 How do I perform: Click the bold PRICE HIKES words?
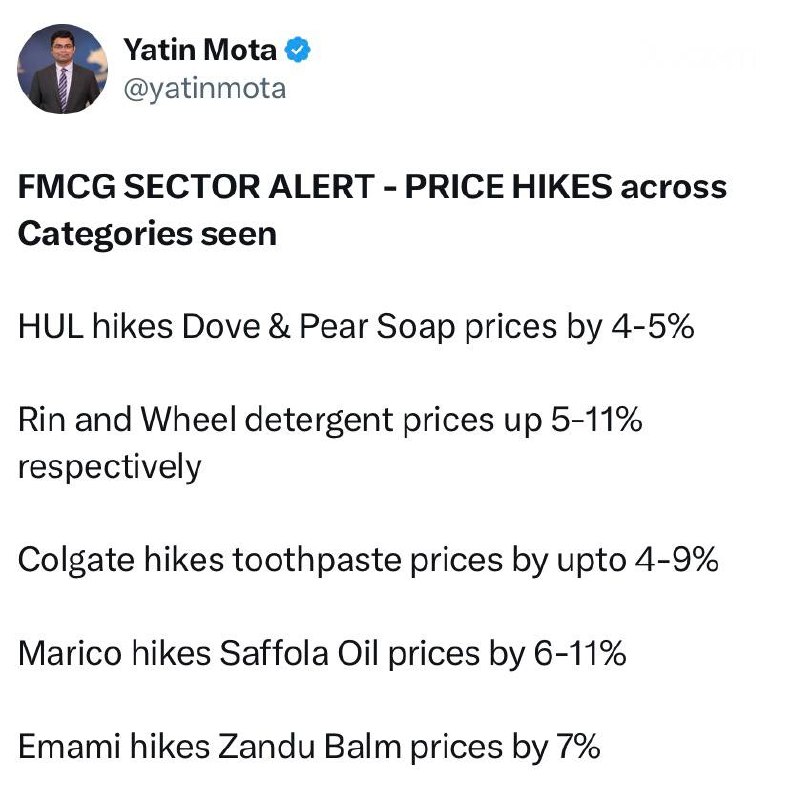[508, 186]
